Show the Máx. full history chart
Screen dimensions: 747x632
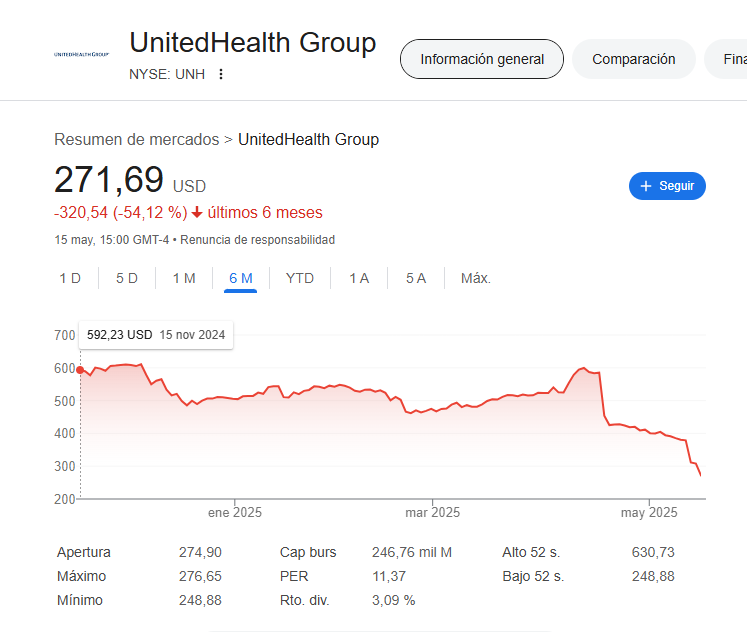coord(475,278)
